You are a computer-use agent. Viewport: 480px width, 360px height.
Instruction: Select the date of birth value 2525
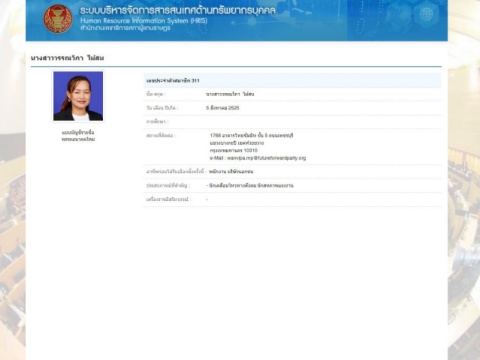[x=222, y=108]
